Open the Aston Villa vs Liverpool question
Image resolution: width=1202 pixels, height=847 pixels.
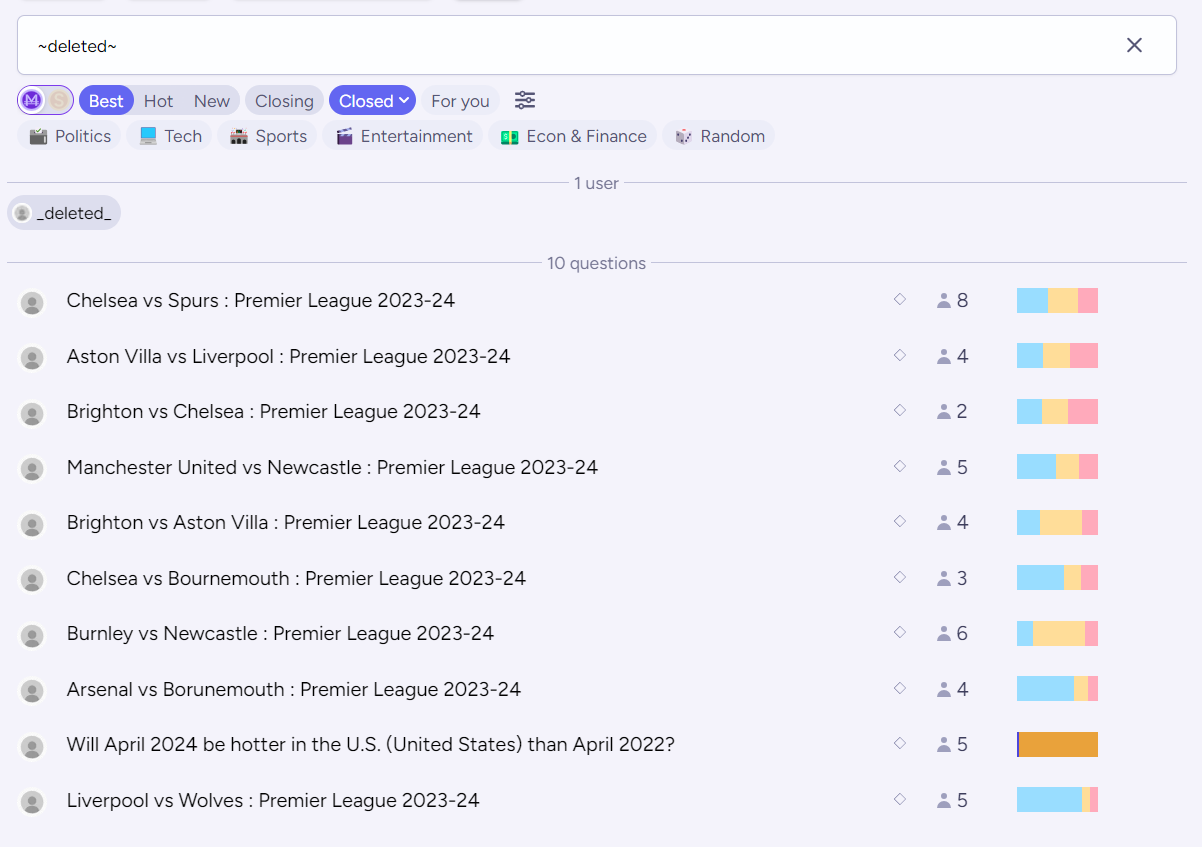point(288,356)
